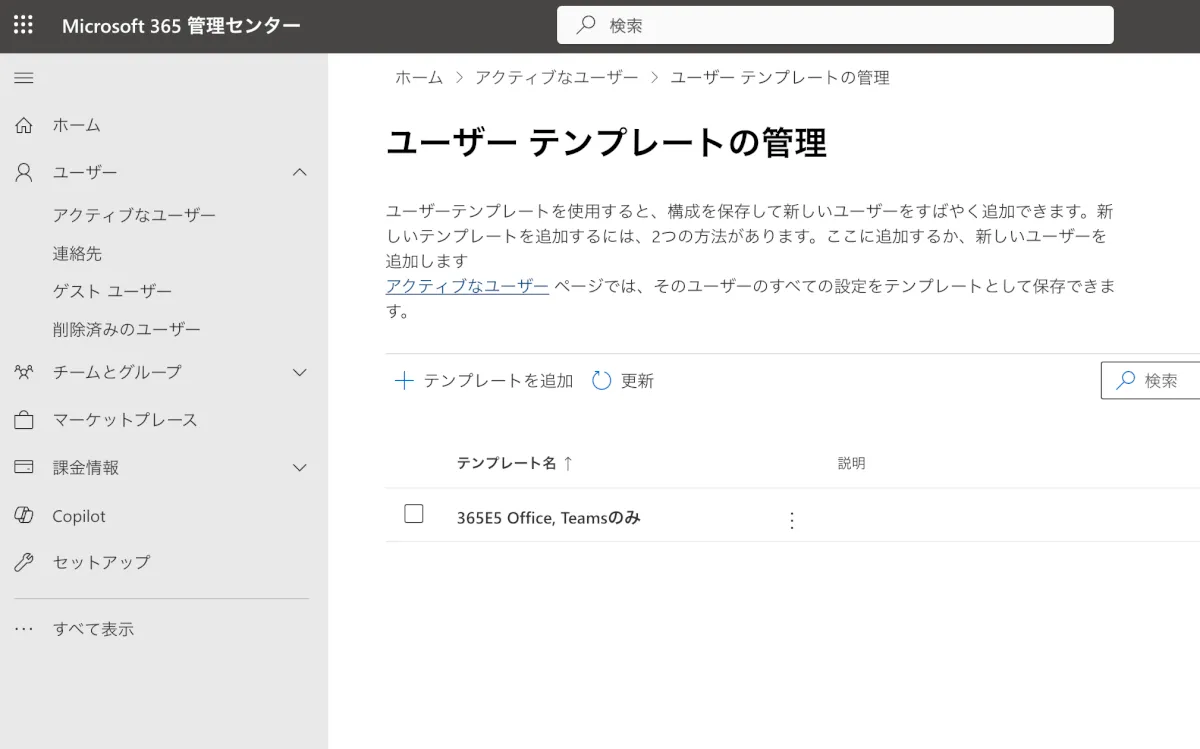The height and width of the screenshot is (749, 1200).
Task: Collapse the ユーザー section chevron
Action: point(299,172)
